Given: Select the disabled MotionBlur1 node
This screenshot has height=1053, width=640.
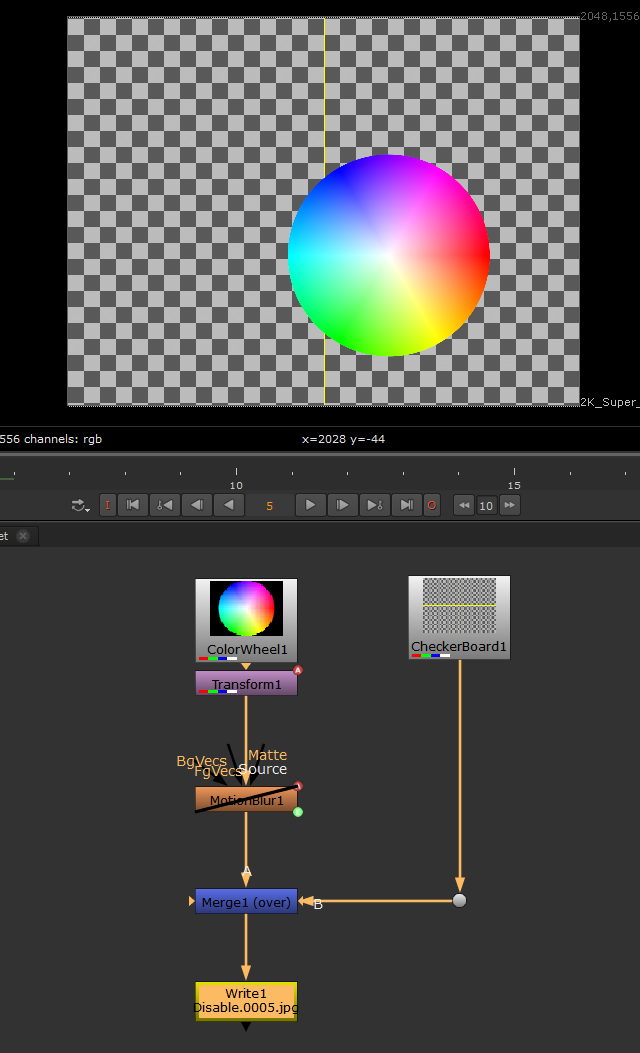Looking at the screenshot, I should pyautogui.click(x=246, y=800).
